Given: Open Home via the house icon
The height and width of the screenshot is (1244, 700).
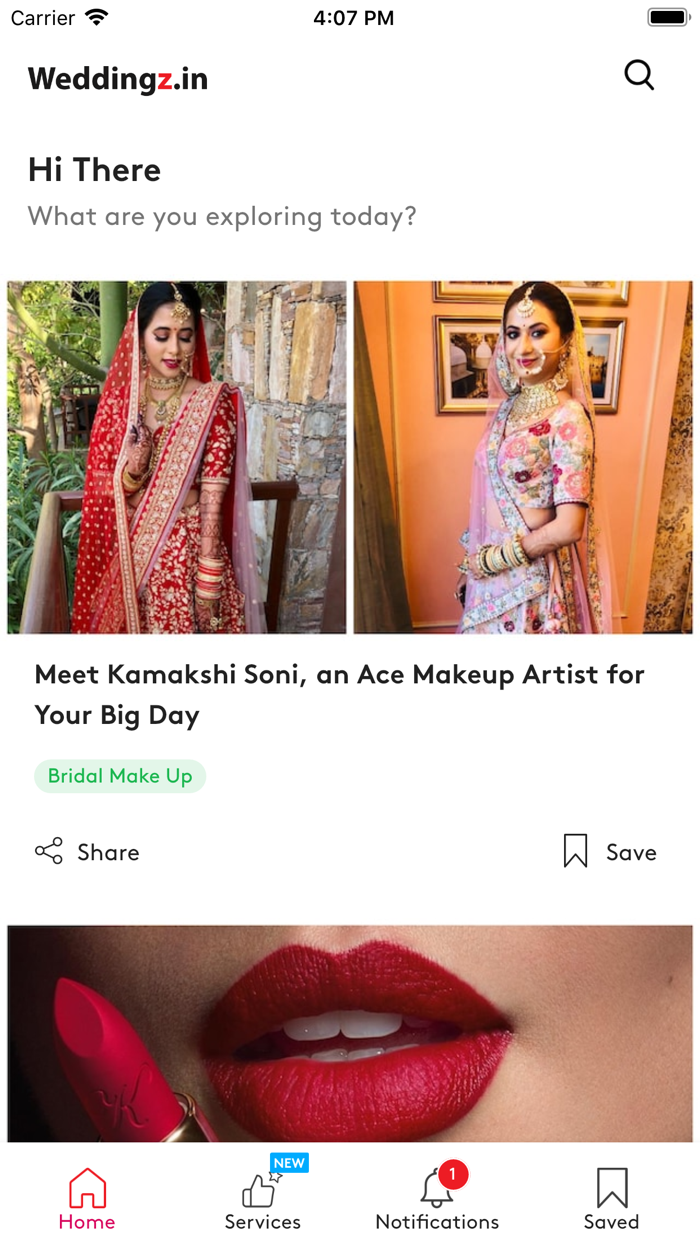Looking at the screenshot, I should (x=87, y=1188).
